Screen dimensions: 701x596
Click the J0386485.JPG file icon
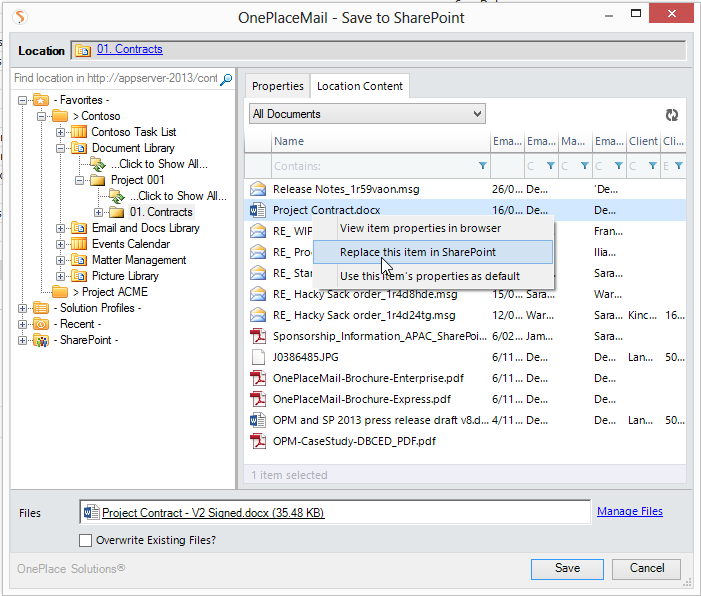[x=258, y=356]
